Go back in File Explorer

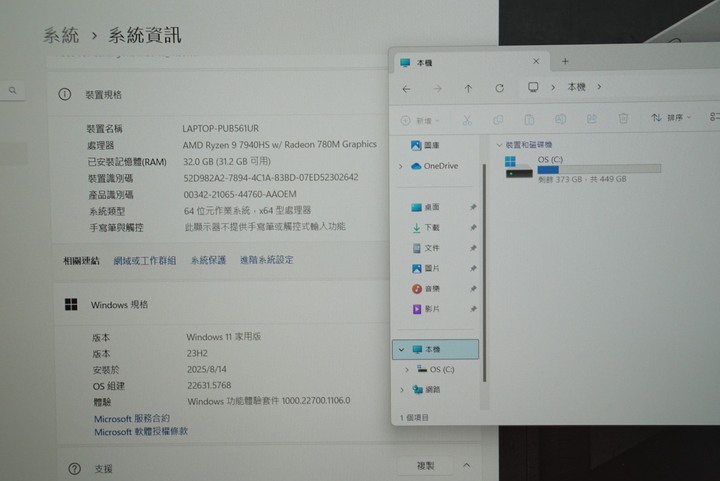pos(406,89)
